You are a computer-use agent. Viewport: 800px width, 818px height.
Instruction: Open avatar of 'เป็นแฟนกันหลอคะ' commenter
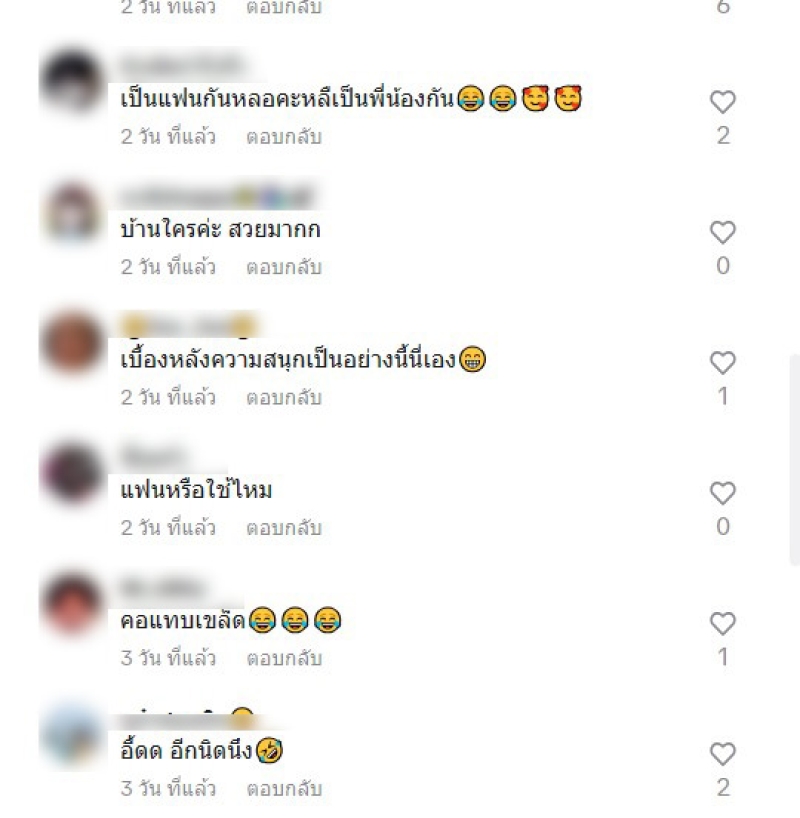(72, 81)
